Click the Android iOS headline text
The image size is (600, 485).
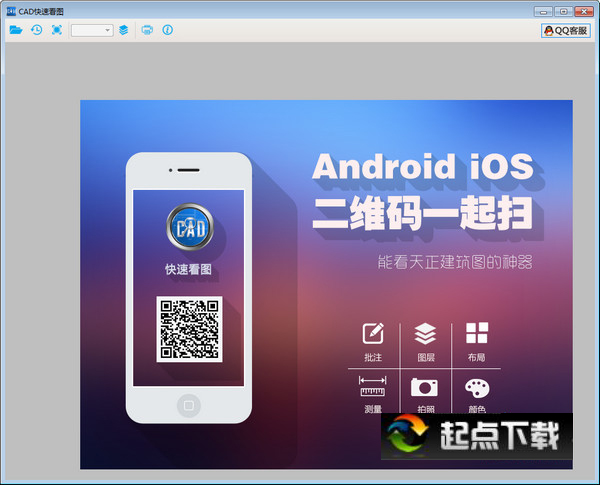pos(423,167)
